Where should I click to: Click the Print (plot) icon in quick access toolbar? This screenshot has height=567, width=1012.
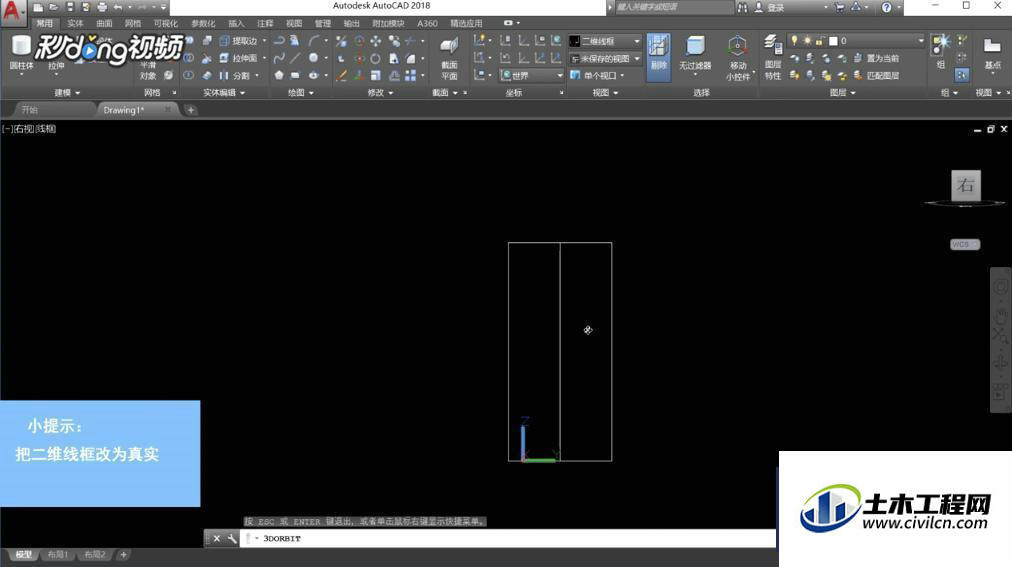click(x=102, y=7)
